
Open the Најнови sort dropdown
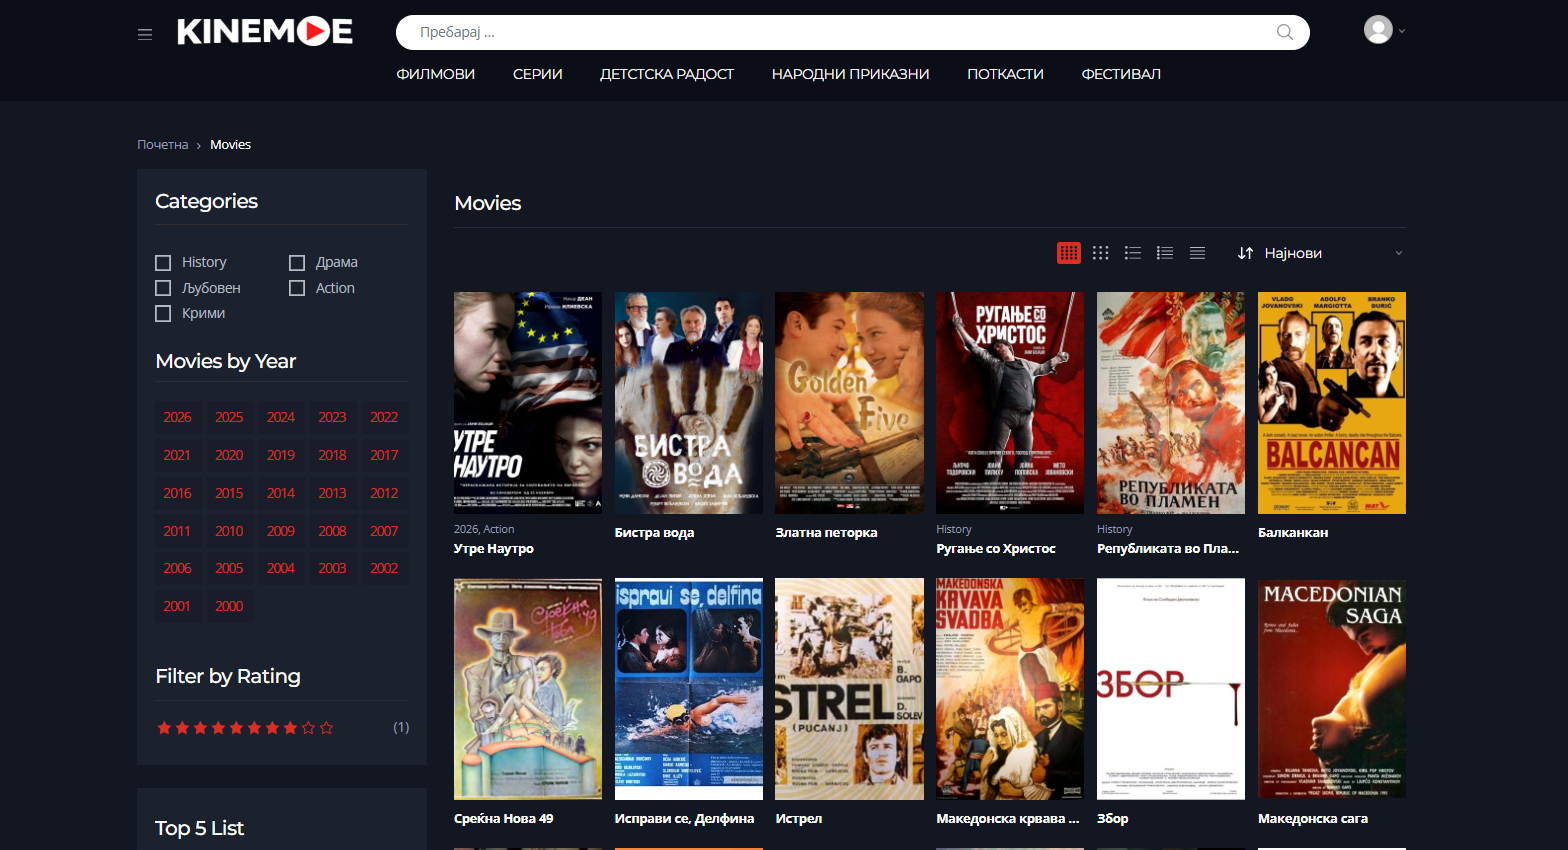pos(1319,253)
